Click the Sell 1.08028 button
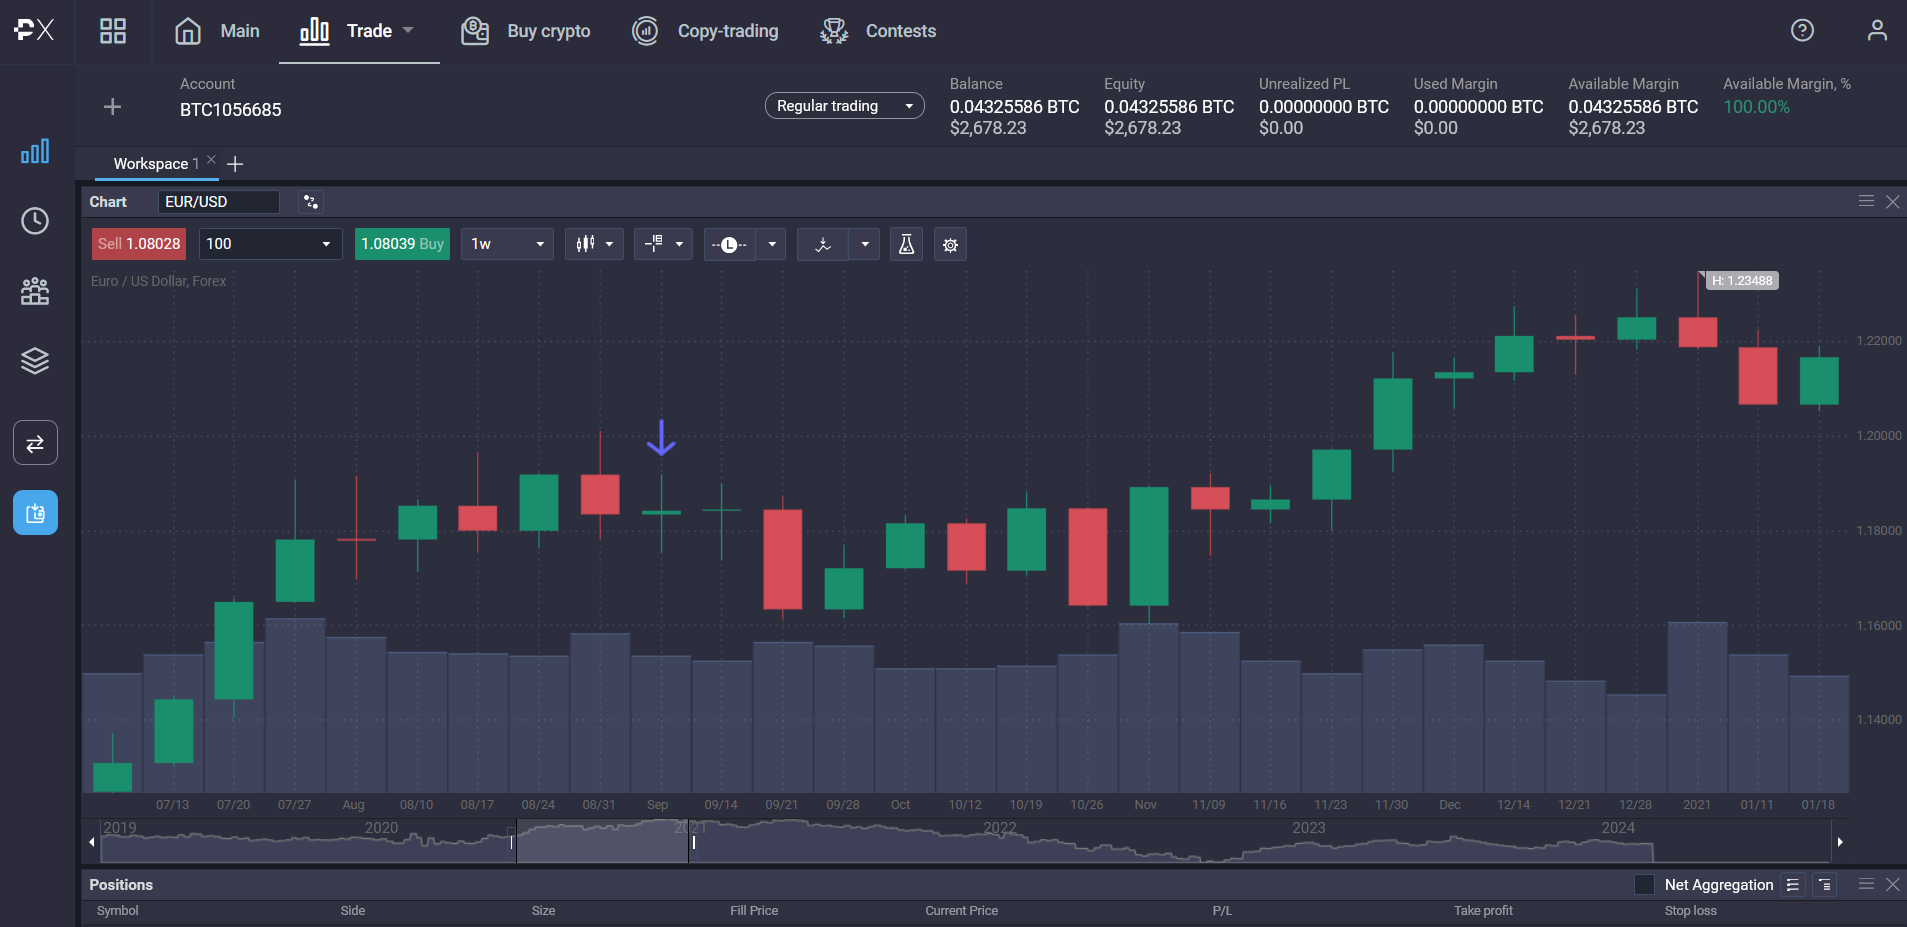 point(139,244)
